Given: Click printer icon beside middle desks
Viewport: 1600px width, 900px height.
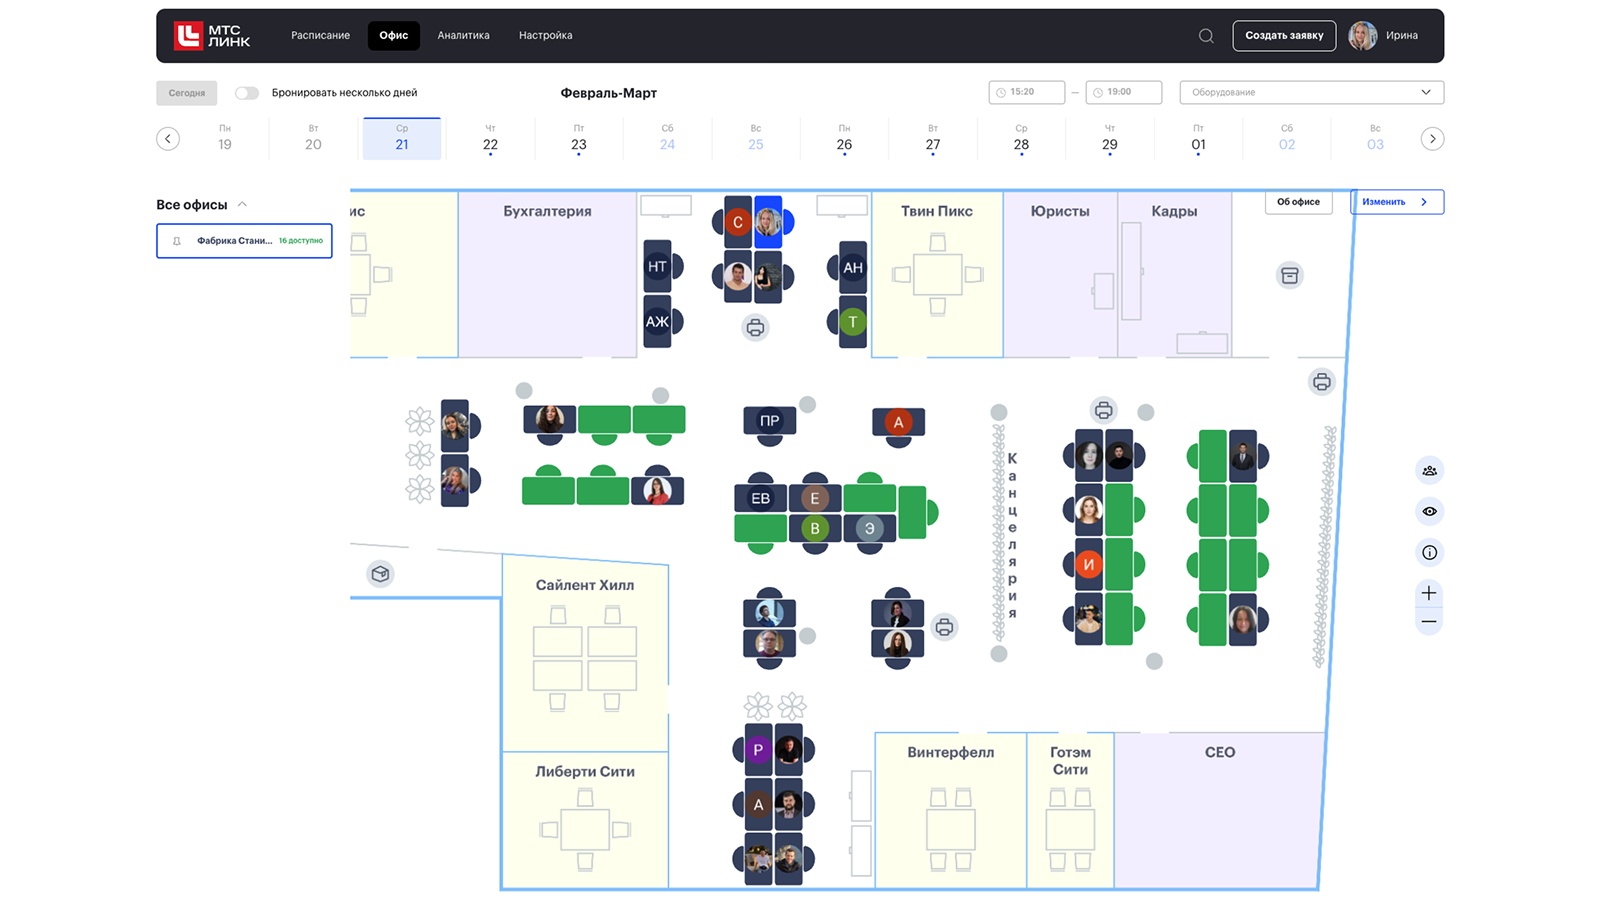Looking at the screenshot, I should coord(944,627).
